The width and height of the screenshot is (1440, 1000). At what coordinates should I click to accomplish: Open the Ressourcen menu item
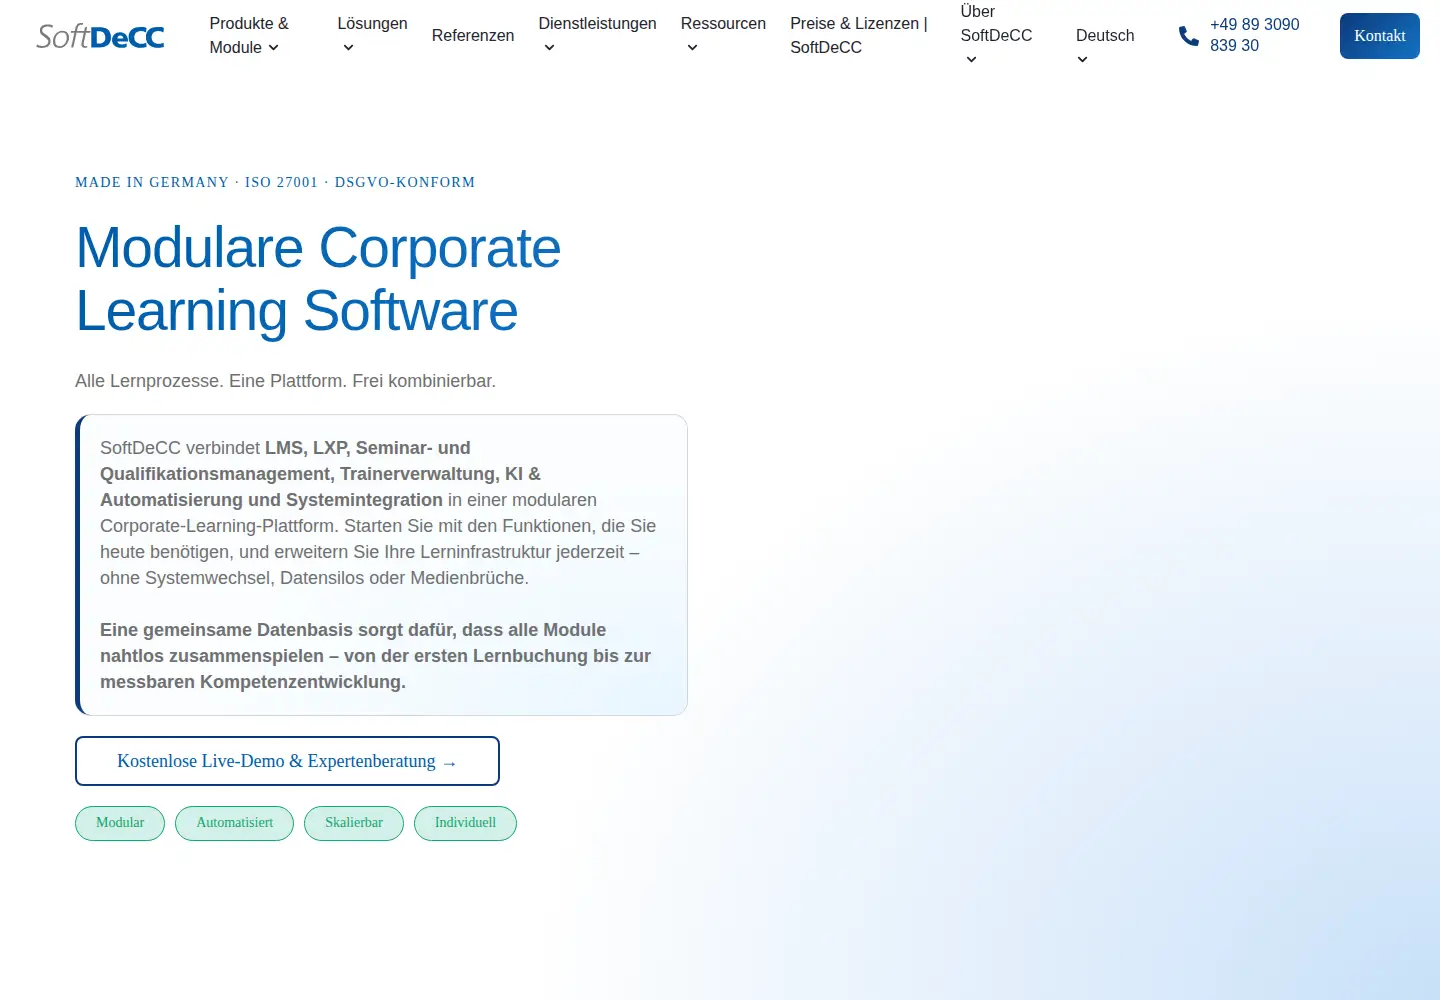[723, 23]
